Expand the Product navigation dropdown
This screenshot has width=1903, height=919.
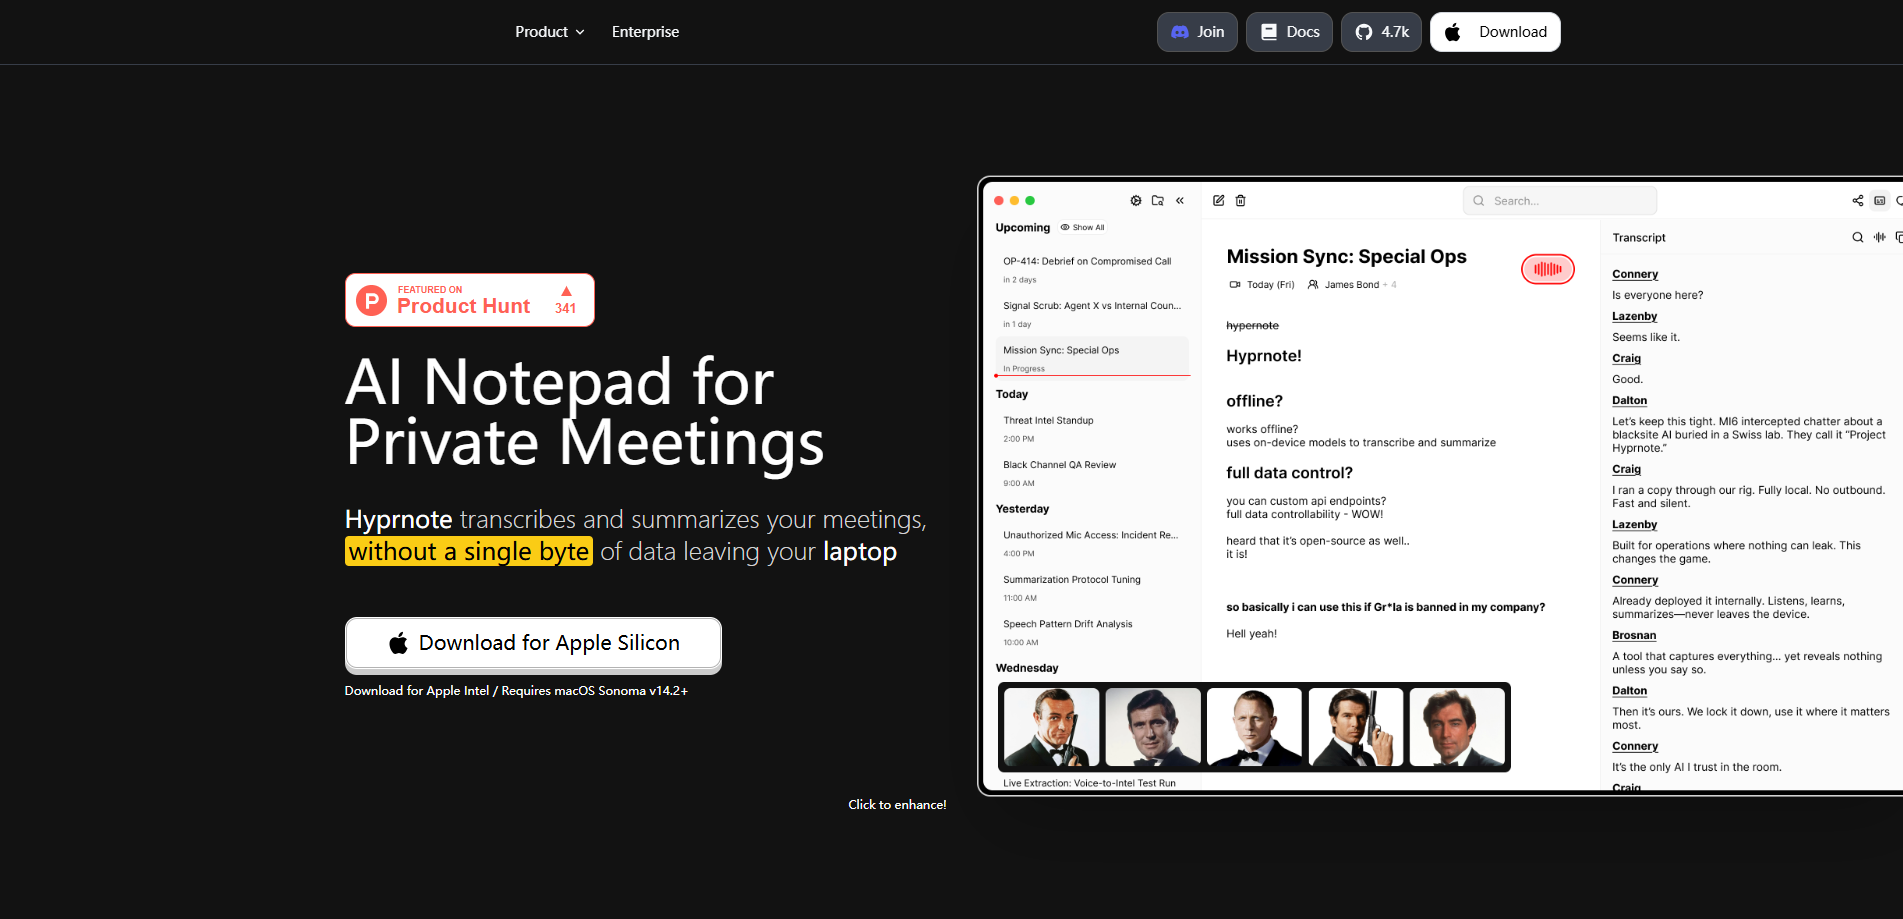pos(549,31)
